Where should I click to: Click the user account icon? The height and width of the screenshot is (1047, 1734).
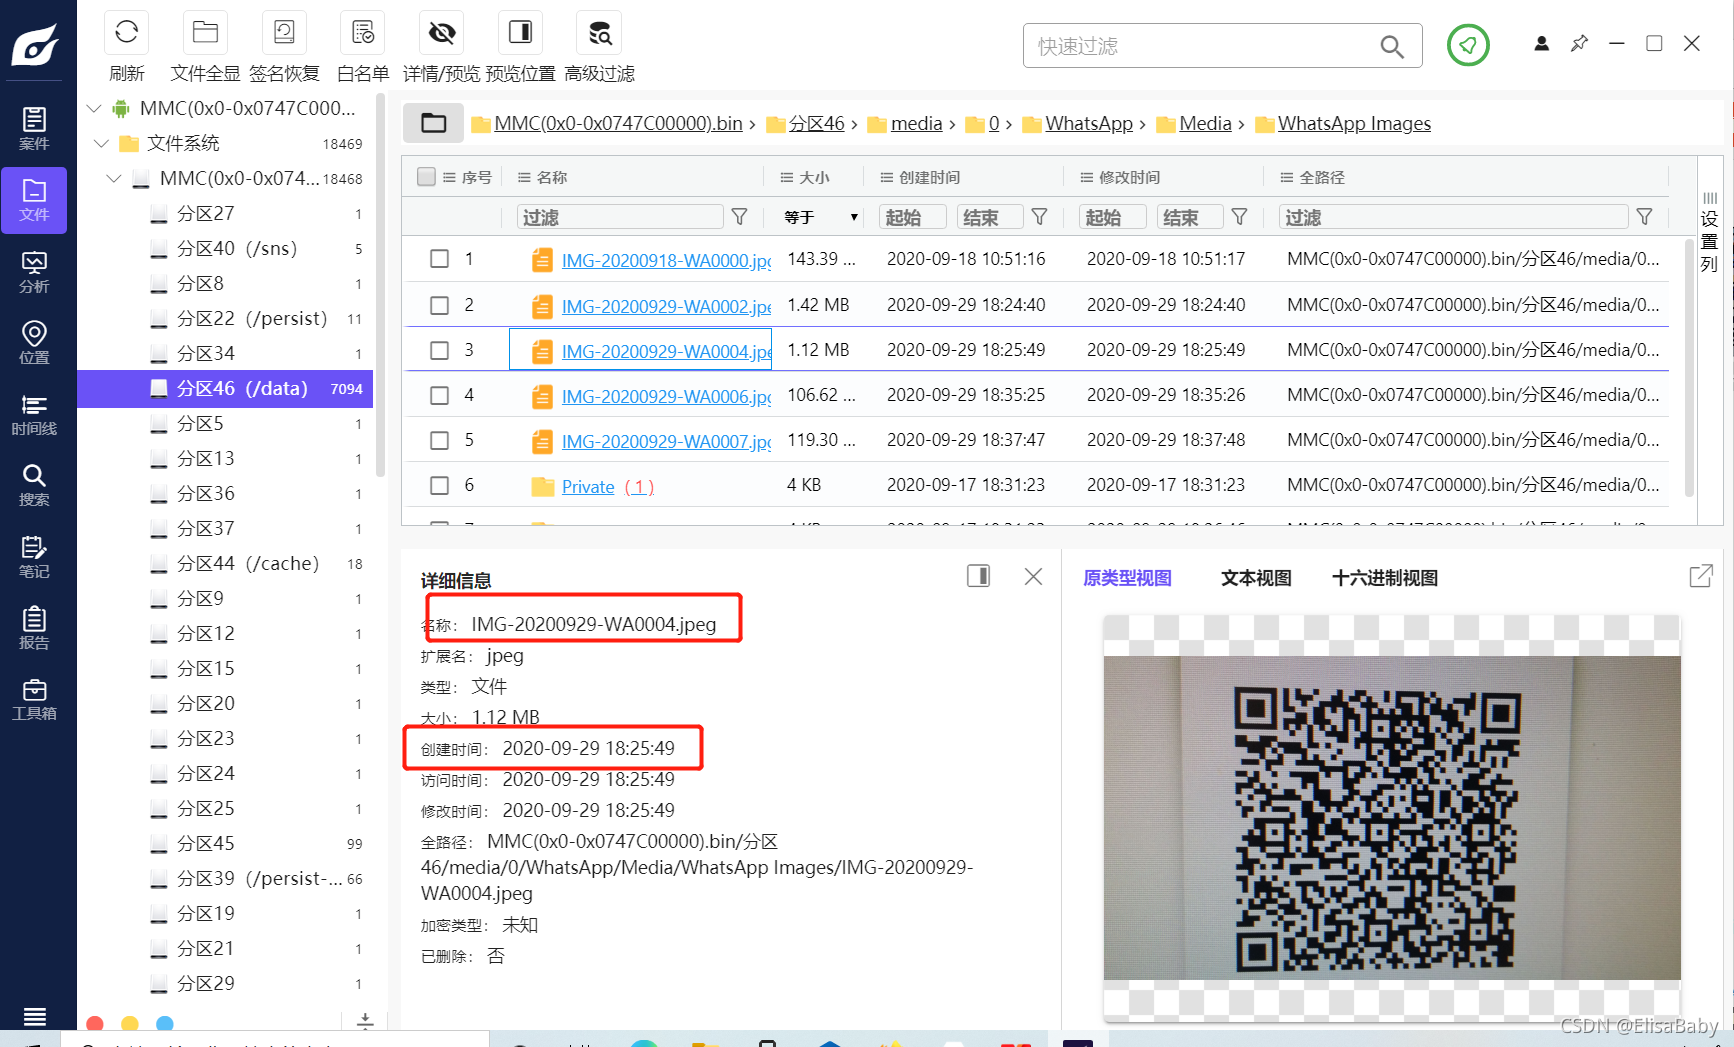1541,44
